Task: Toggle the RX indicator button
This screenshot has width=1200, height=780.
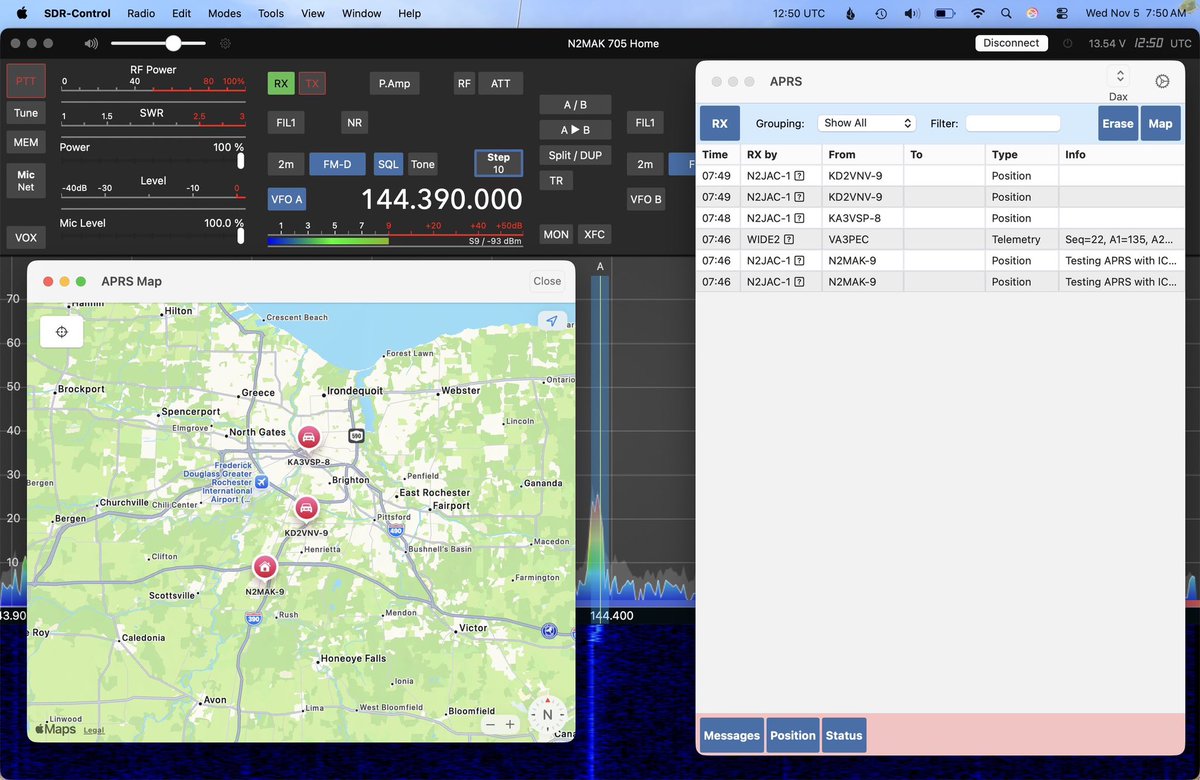Action: tap(281, 84)
